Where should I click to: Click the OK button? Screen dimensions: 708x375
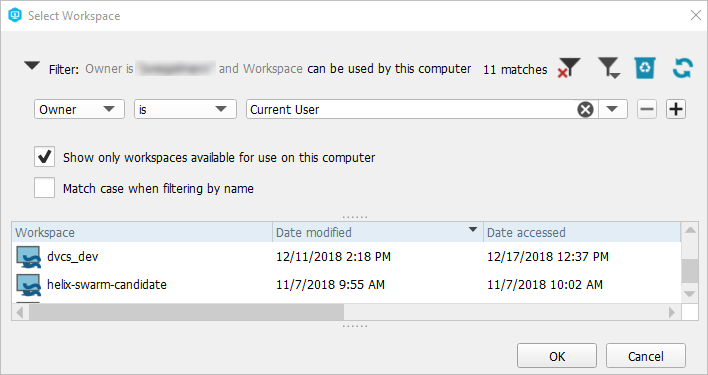557,356
